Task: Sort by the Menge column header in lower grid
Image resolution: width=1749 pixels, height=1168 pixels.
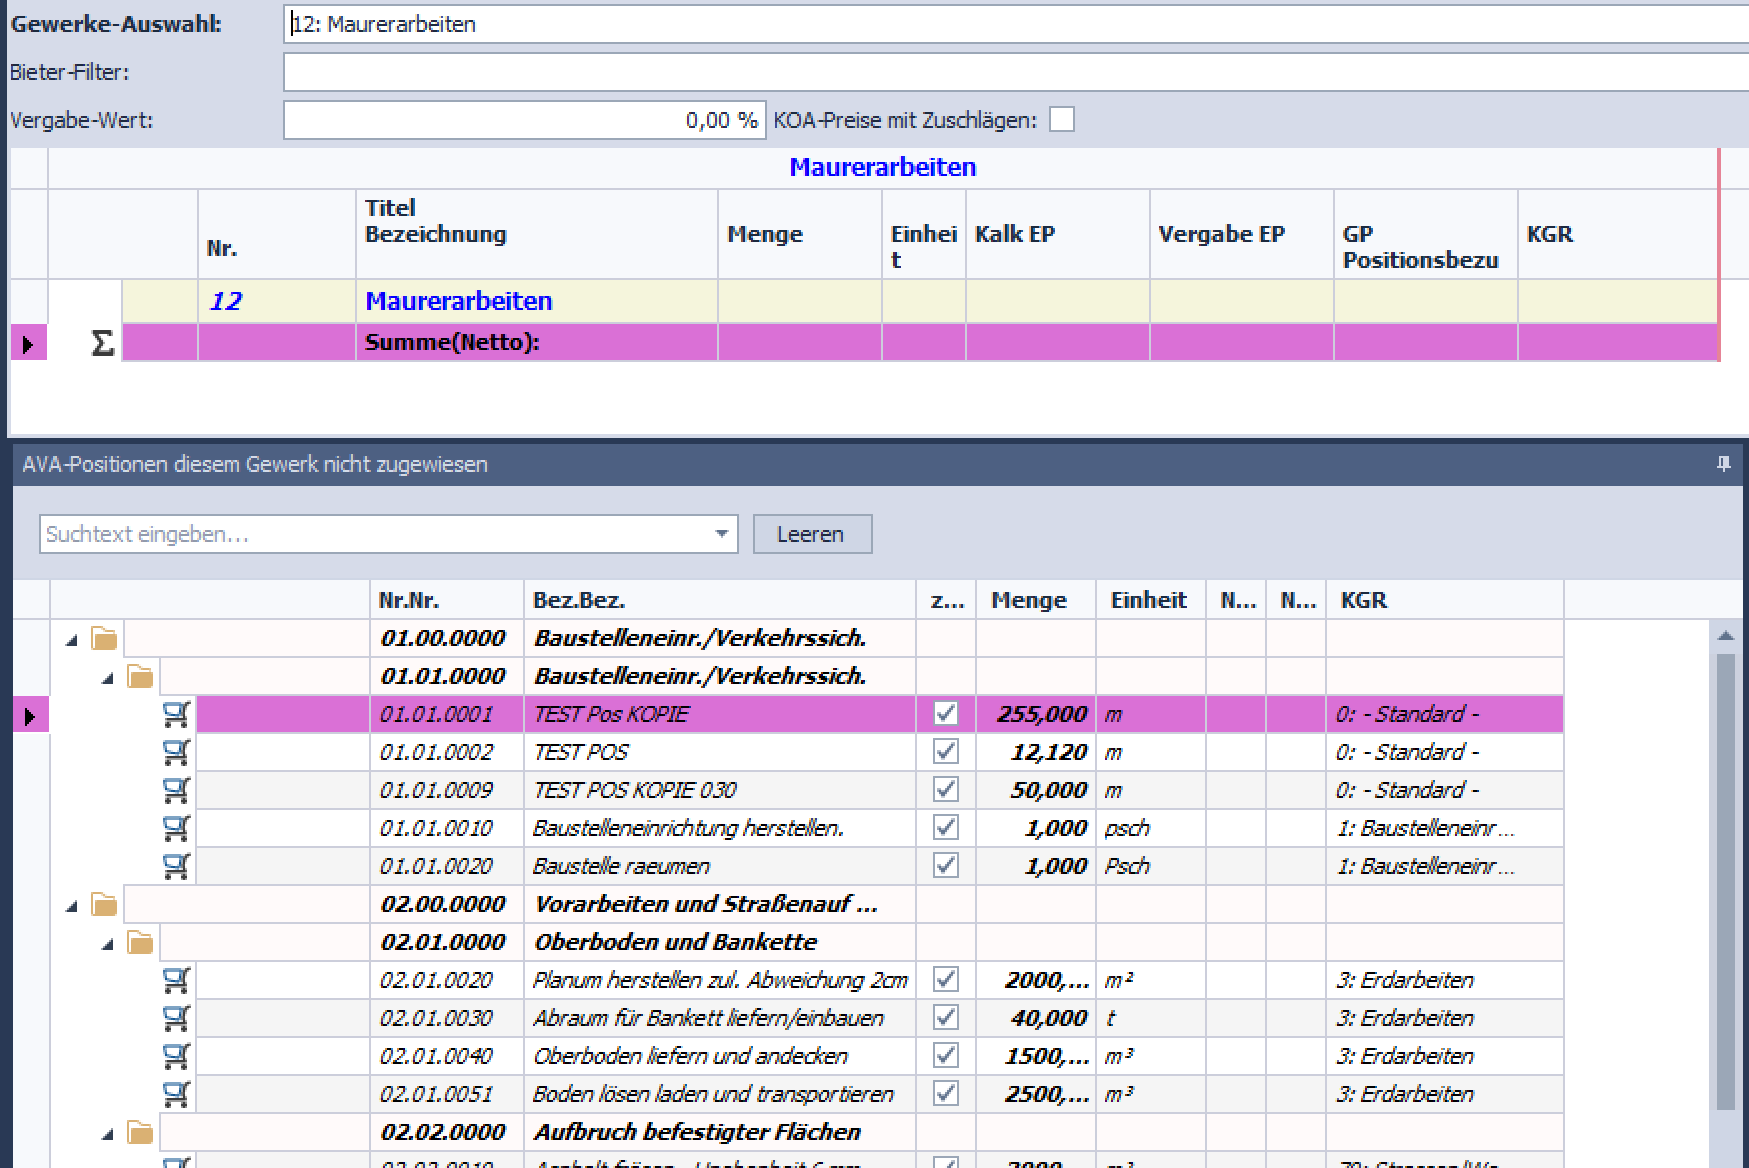Action: [1028, 600]
